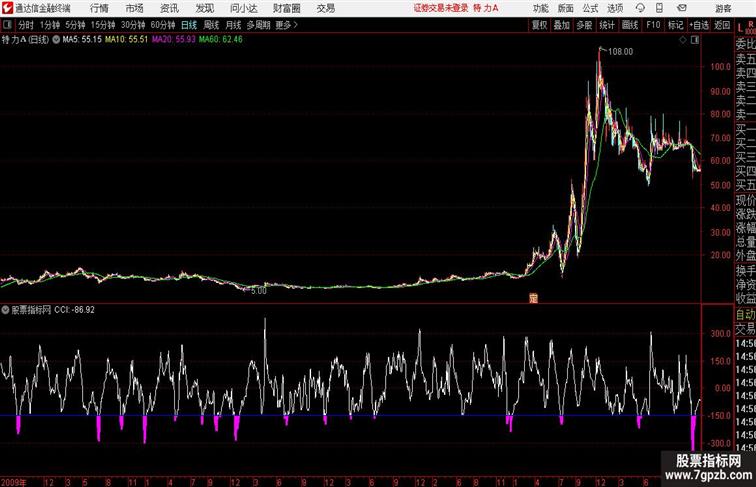Click the MA5: 55.15 indicator label
Image resolution: width=756 pixels, height=487 pixels.
[x=82, y=40]
